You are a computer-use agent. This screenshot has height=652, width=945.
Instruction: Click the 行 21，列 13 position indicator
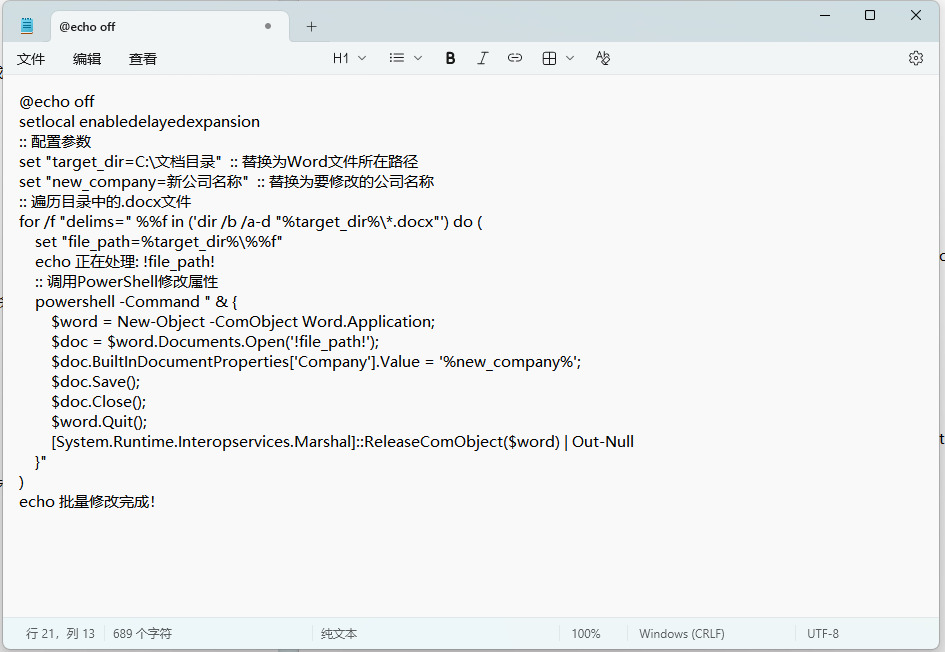60,633
